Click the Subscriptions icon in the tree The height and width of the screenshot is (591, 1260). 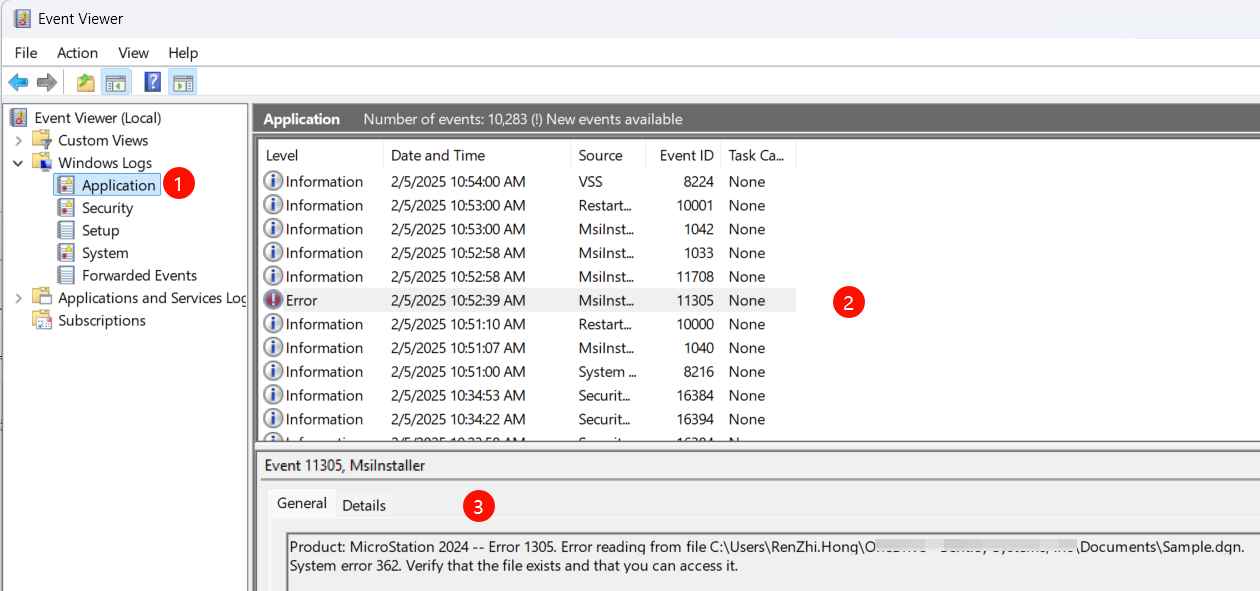42,320
